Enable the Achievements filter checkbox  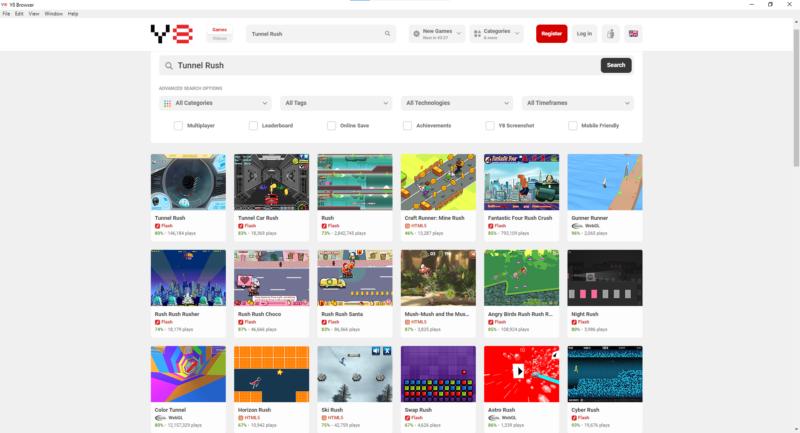point(407,125)
